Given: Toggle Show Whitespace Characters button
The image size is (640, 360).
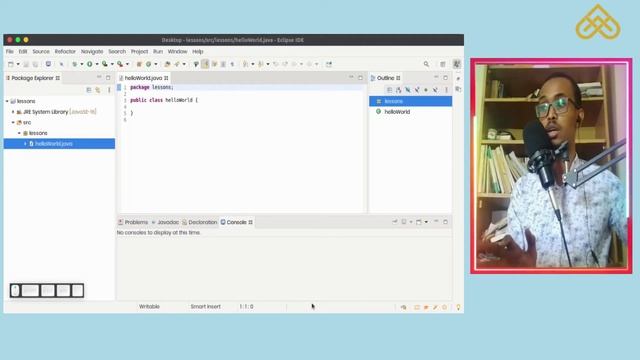Looking at the screenshot, I should [x=232, y=64].
